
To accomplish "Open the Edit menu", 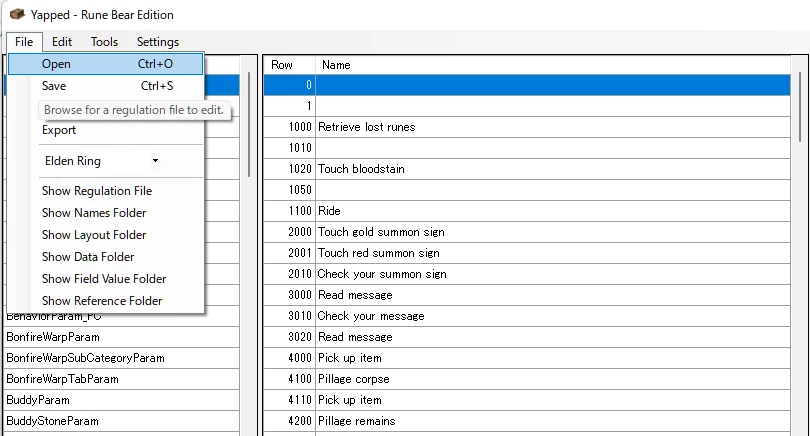I will [x=62, y=42].
